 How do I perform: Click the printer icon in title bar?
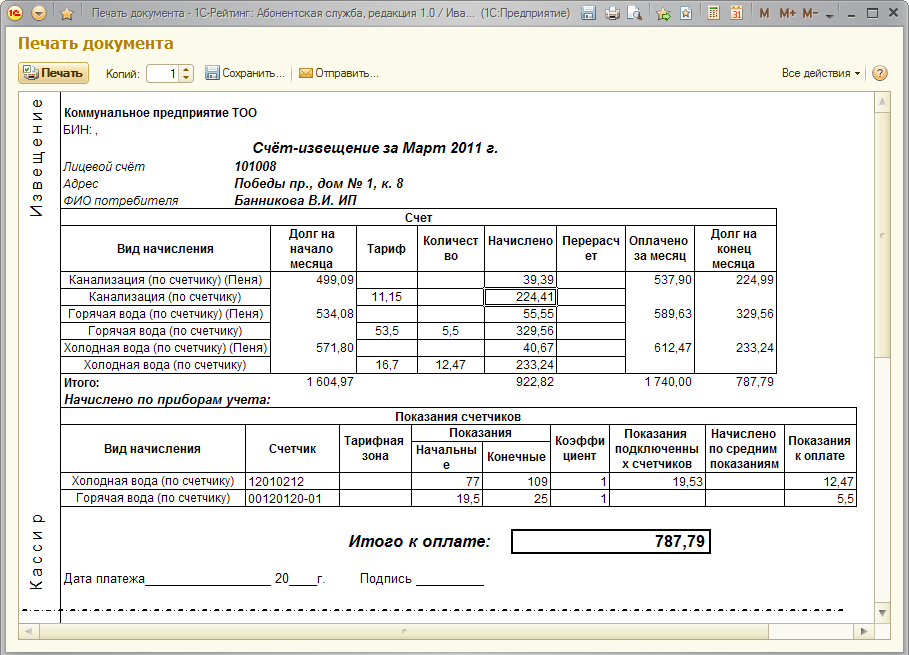pos(612,13)
